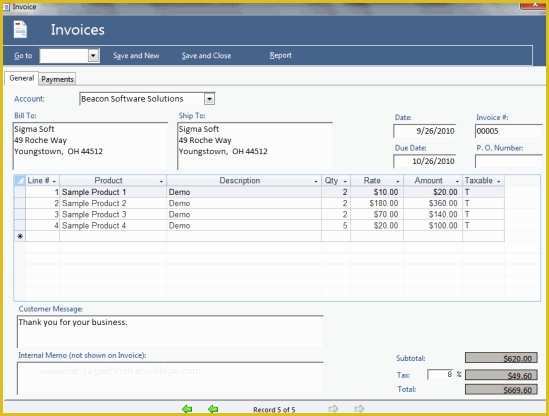Screen dimensions: 549x416
Task: Select the Sample Product 2 cell
Action: tap(113, 203)
